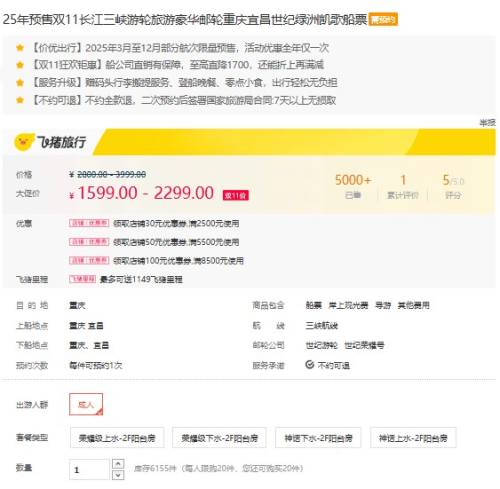Image resolution: width=500 pixels, height=489 pixels.
Task: Claim 领取店铺100元优惠券 满8500元使用
Action: pos(178,260)
